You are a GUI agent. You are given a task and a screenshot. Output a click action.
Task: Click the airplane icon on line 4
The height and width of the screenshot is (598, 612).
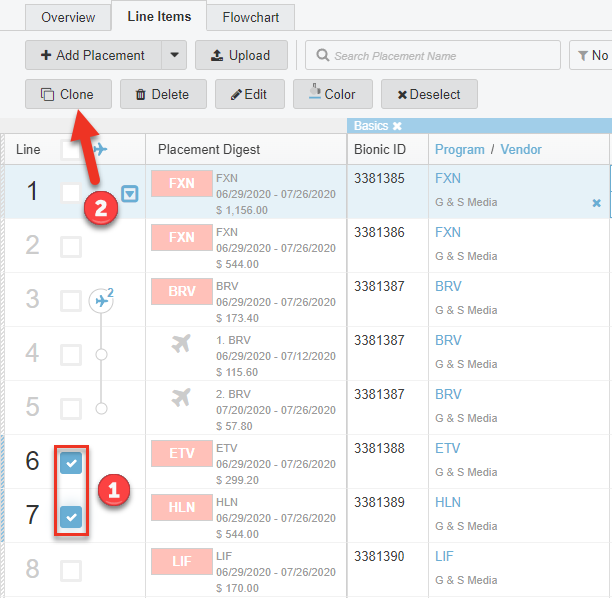click(x=181, y=344)
